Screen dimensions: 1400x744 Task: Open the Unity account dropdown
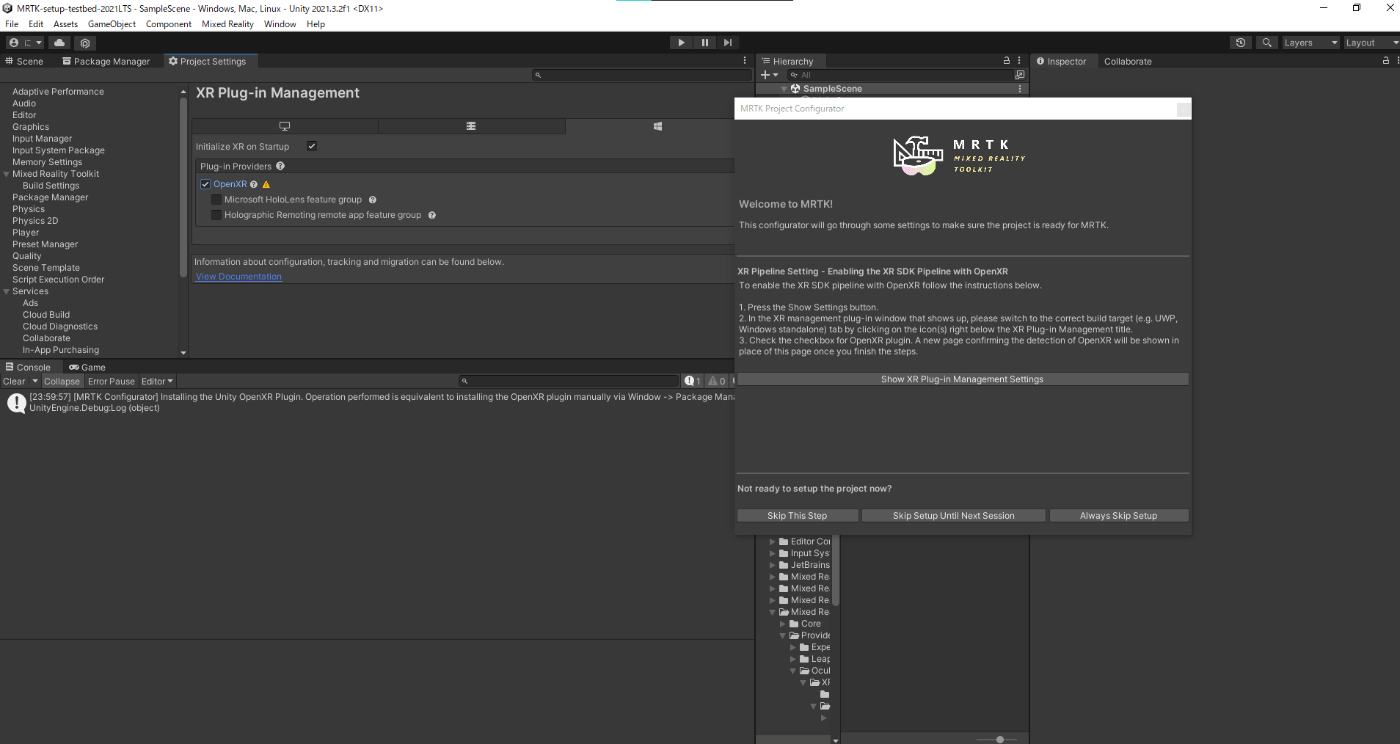pos(25,43)
